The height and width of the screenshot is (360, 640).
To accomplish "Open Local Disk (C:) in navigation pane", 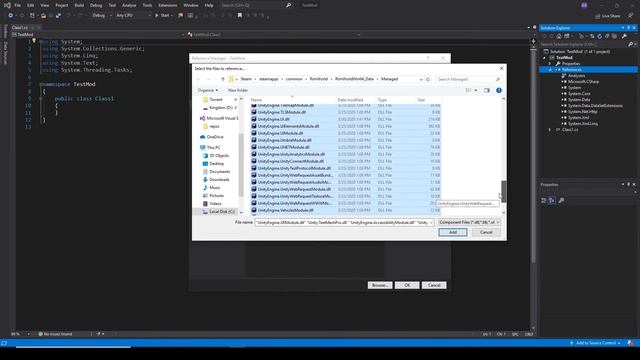I will point(218,212).
